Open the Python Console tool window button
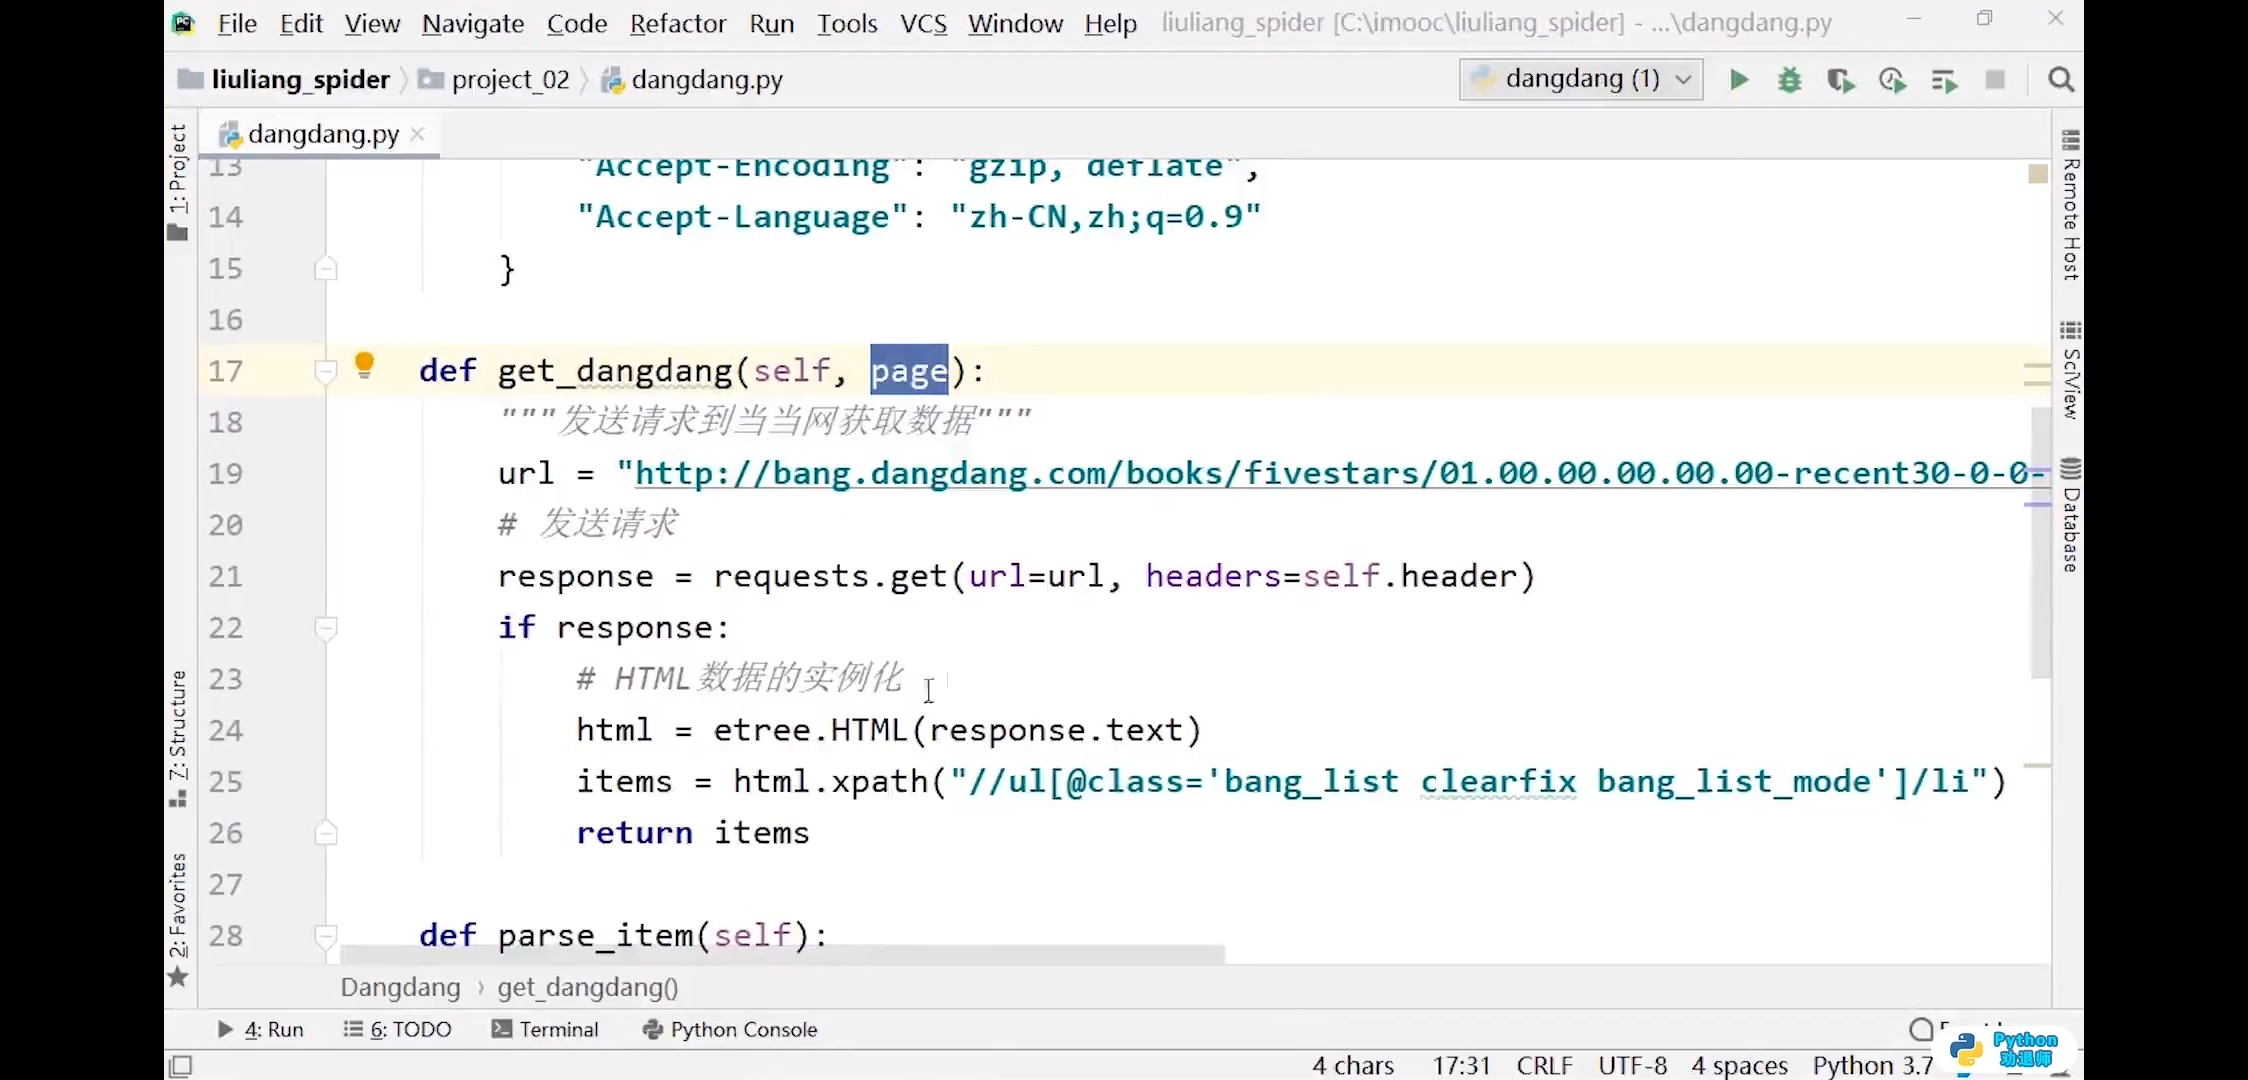The height and width of the screenshot is (1080, 2248). click(730, 1029)
